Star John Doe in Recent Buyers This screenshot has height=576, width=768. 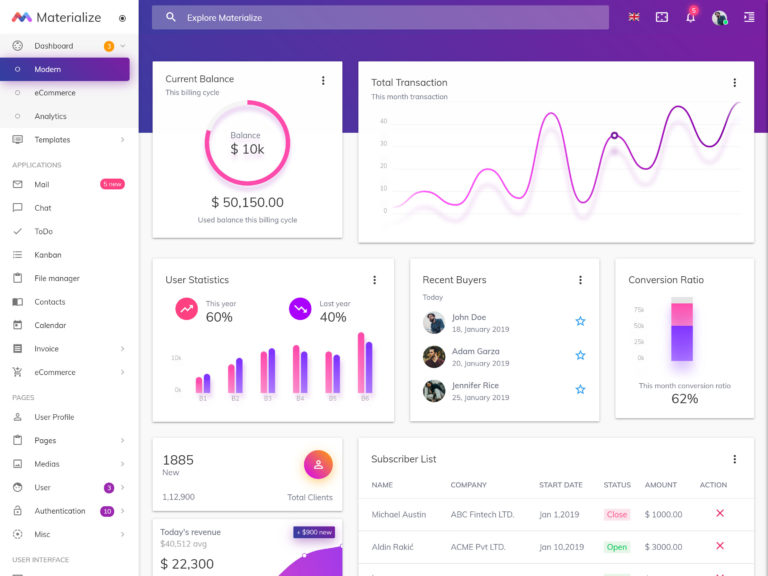pyautogui.click(x=580, y=321)
